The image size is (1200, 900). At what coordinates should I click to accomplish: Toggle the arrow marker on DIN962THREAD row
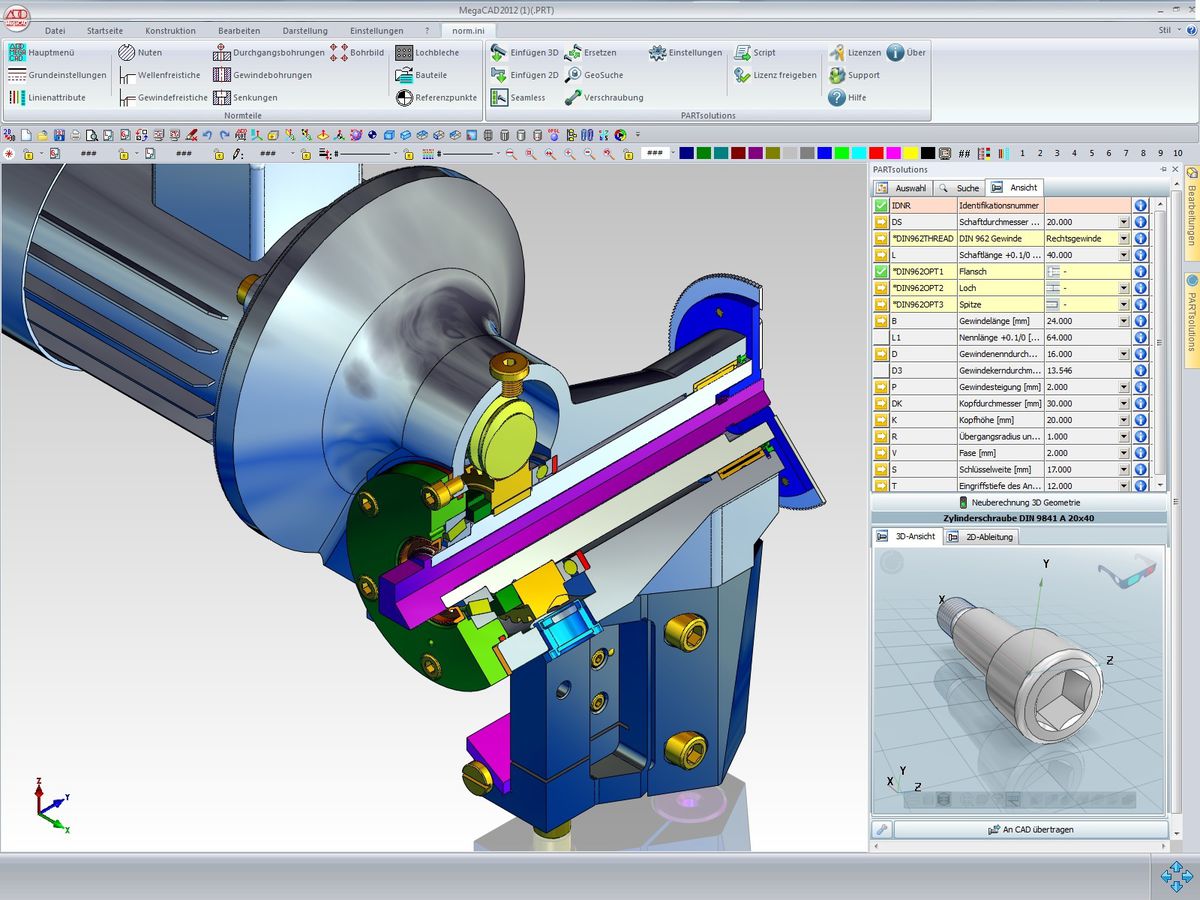pyautogui.click(x=881, y=238)
